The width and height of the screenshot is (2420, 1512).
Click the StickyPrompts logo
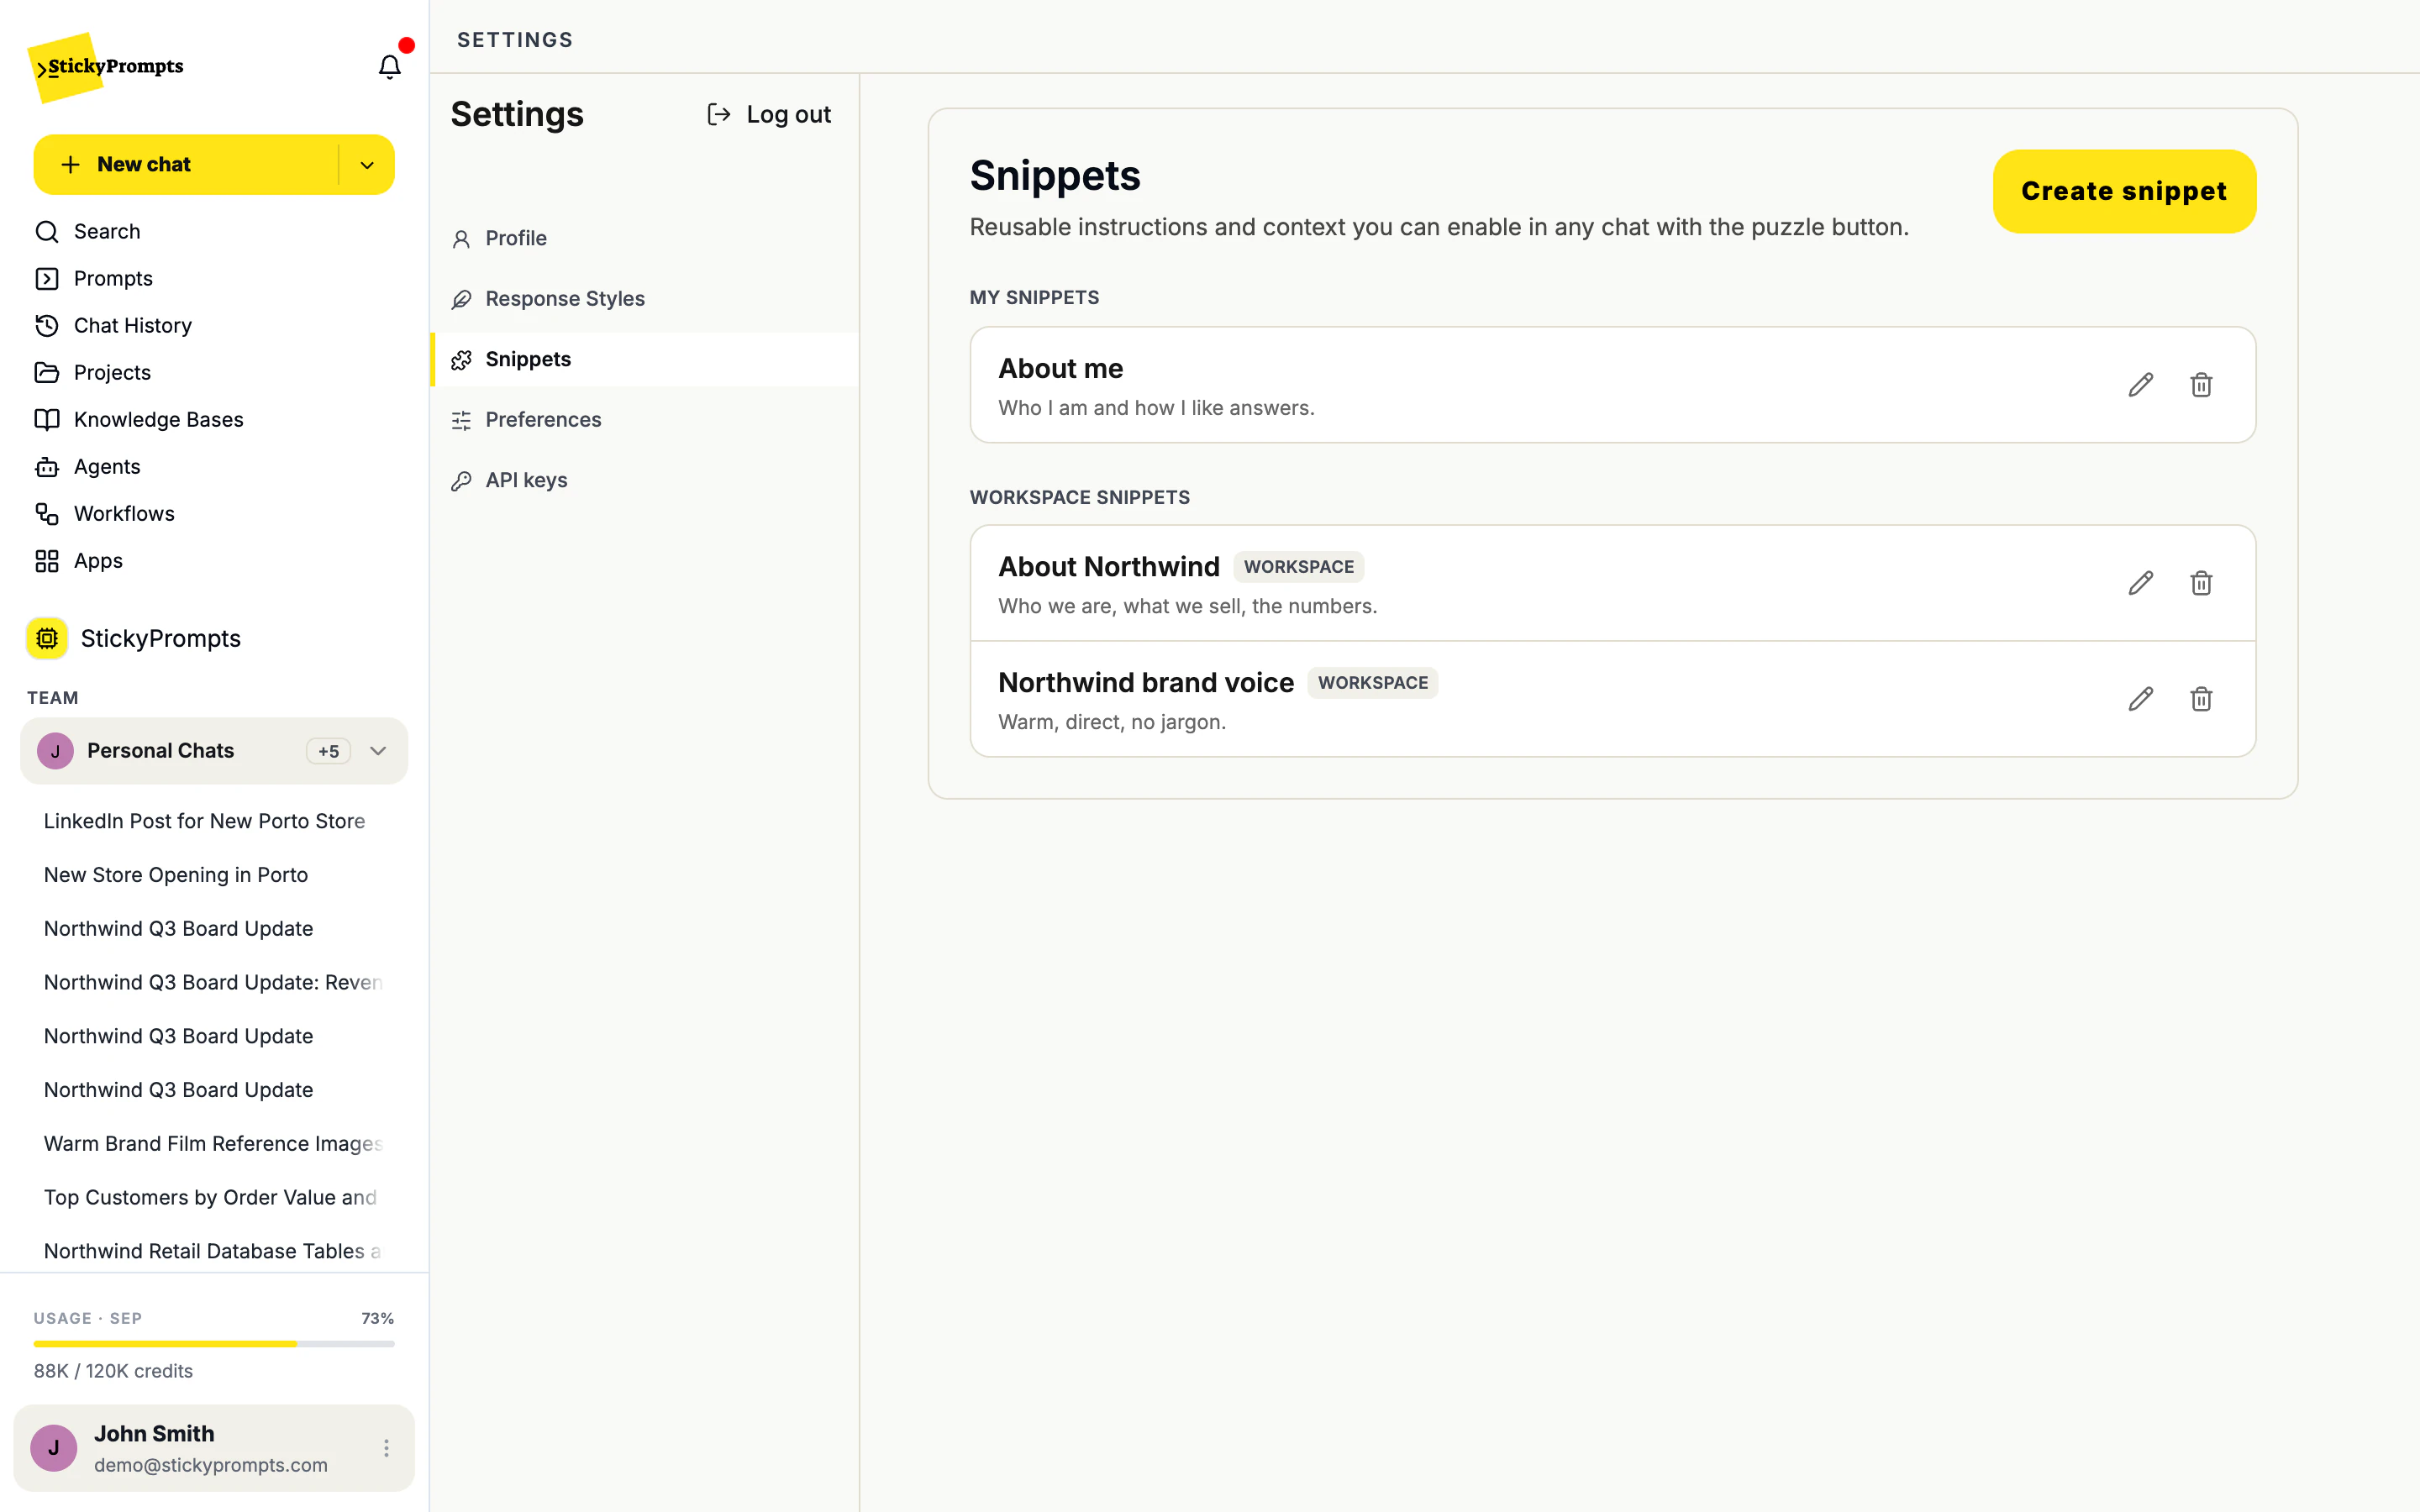(x=107, y=67)
